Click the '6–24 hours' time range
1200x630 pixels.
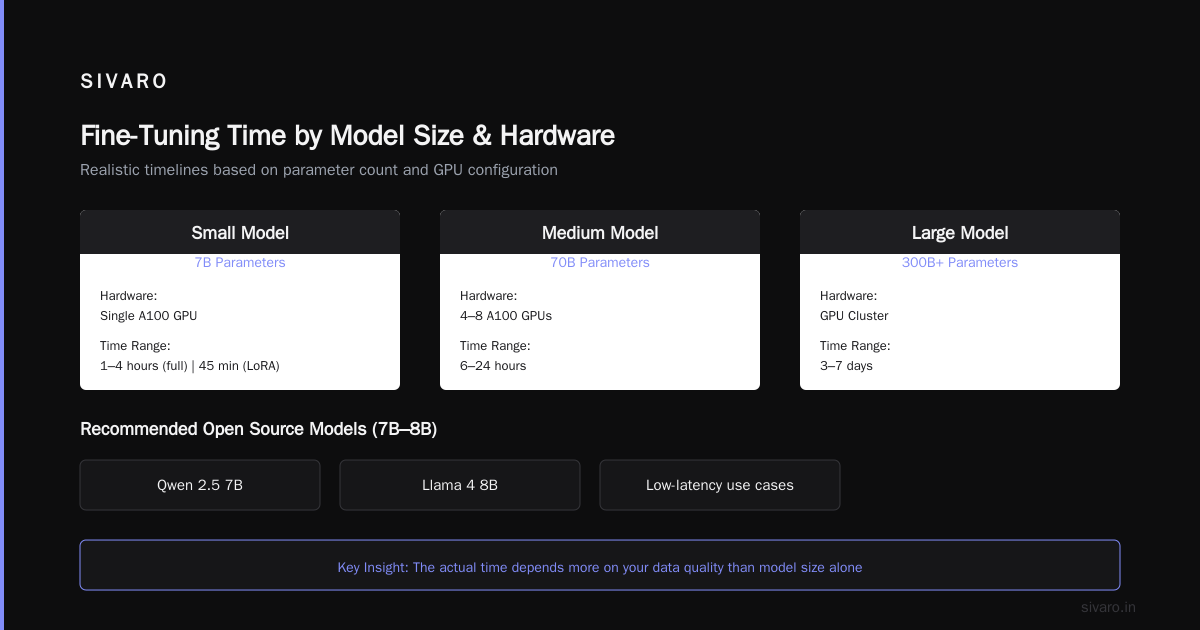click(x=493, y=366)
